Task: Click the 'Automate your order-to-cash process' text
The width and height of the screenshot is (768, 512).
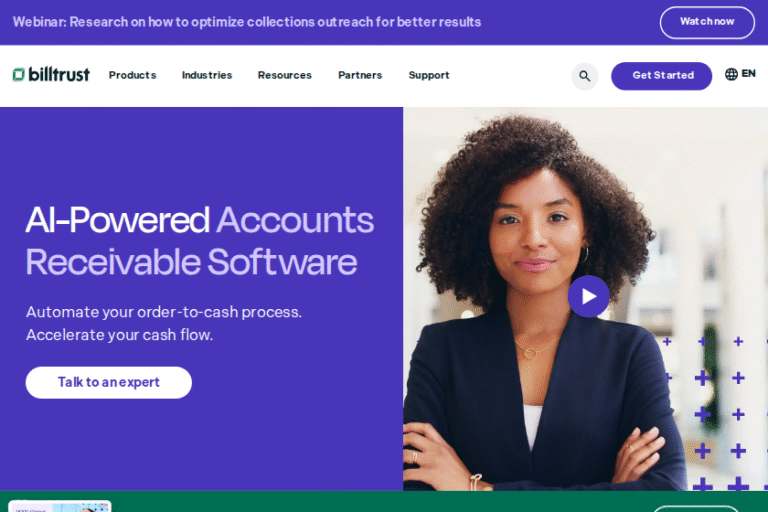Action: coord(164,312)
